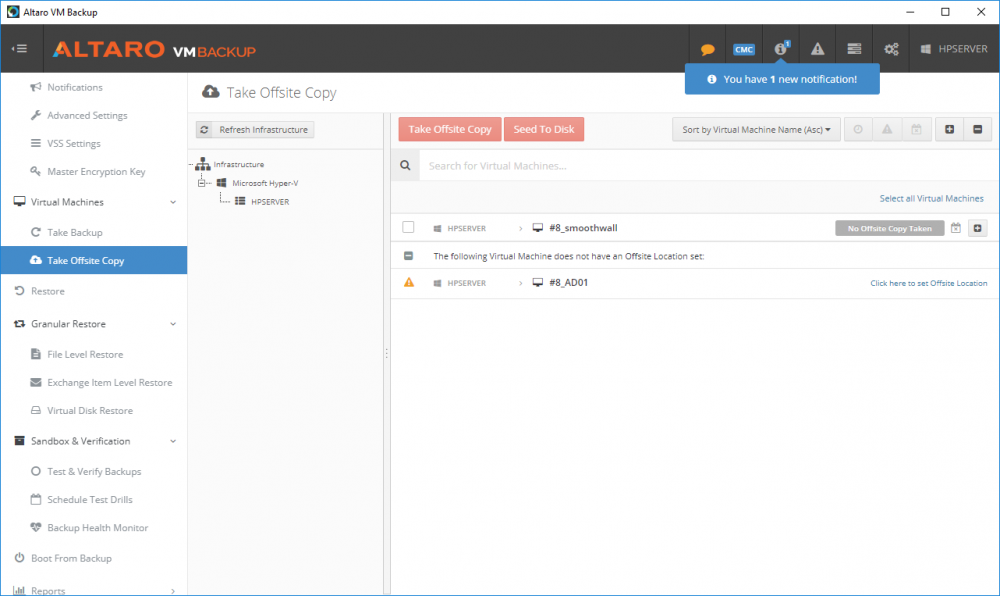The height and width of the screenshot is (596, 1000).
Task: Focus the Search for Virtual Machines field
Action: point(708,166)
